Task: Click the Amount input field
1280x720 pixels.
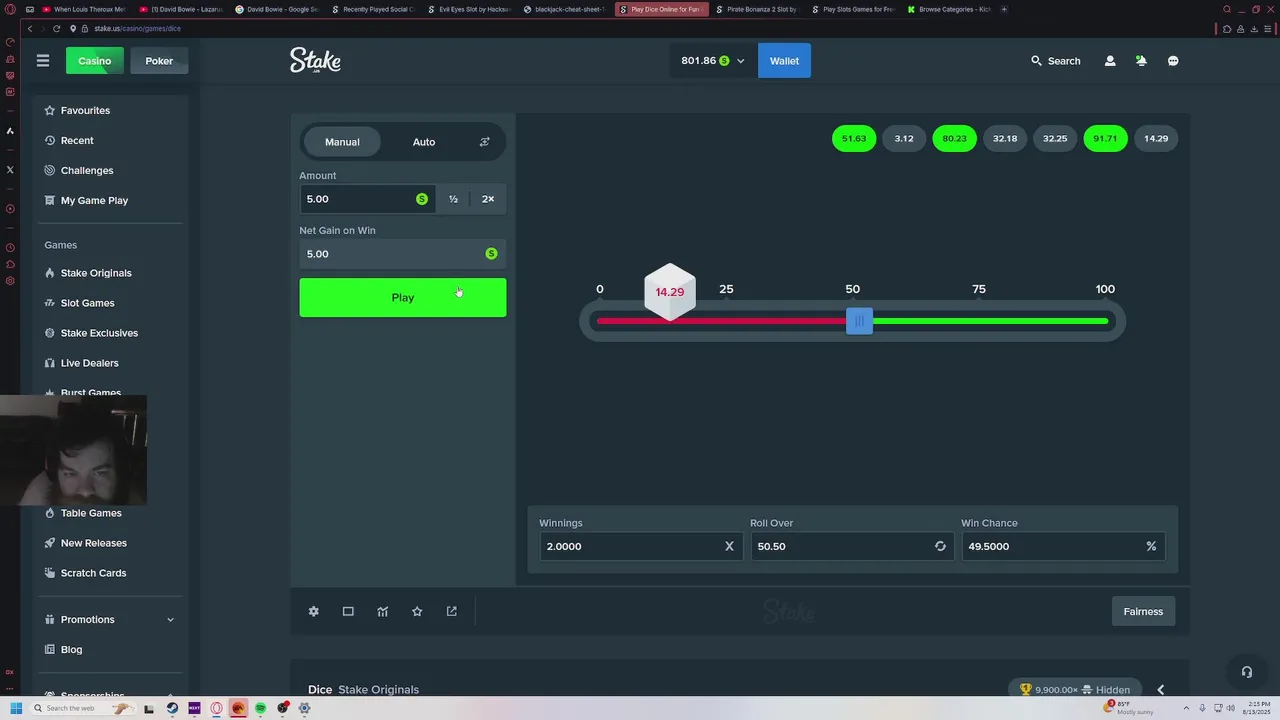Action: pos(367,199)
